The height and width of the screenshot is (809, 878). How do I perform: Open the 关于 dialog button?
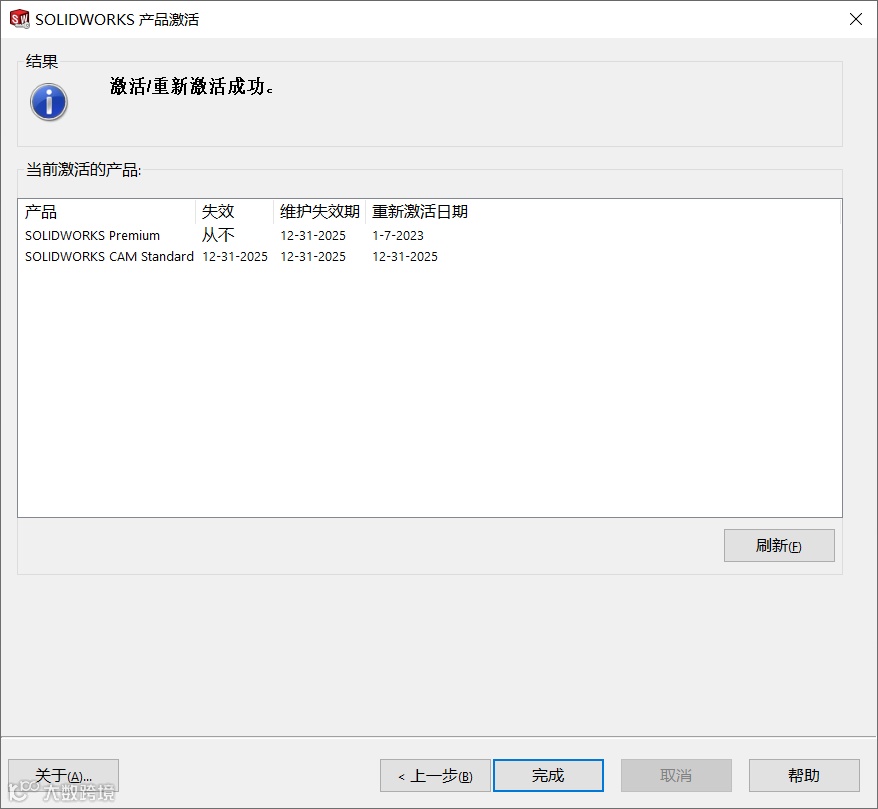(x=63, y=775)
